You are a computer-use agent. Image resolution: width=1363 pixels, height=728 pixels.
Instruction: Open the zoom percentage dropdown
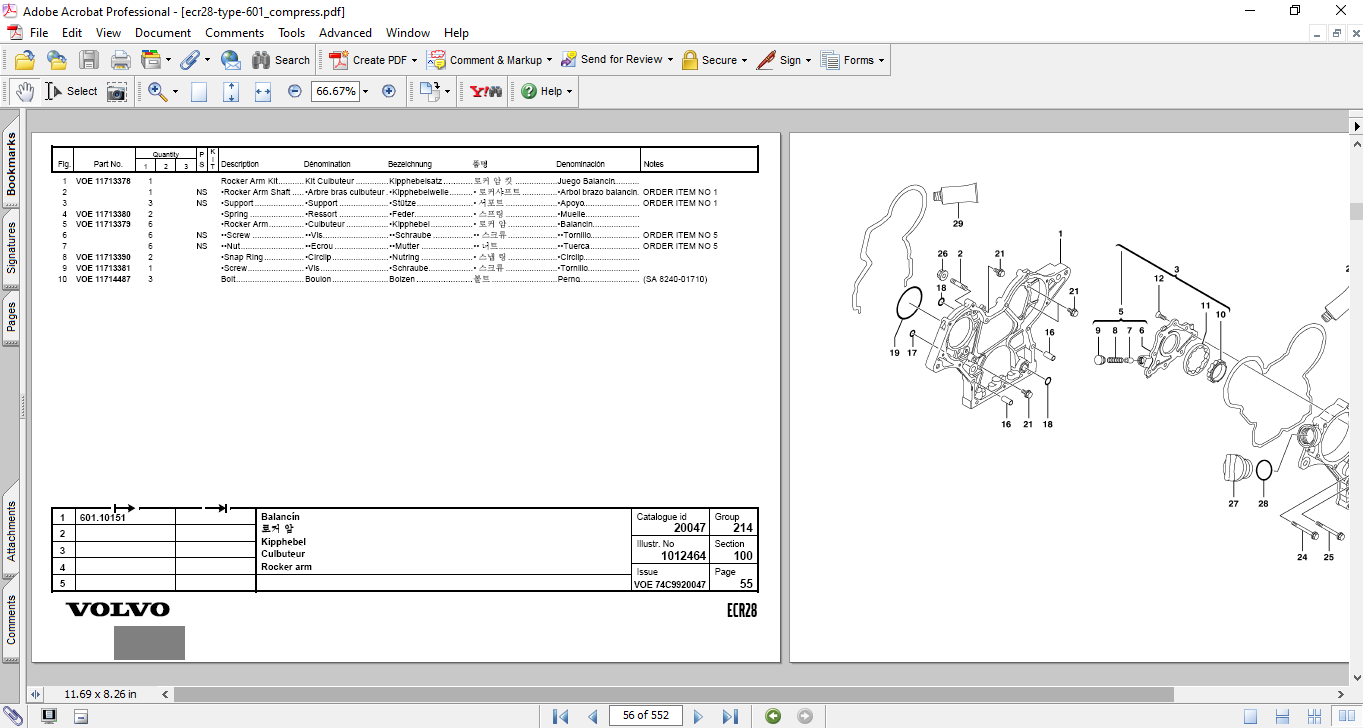365,91
